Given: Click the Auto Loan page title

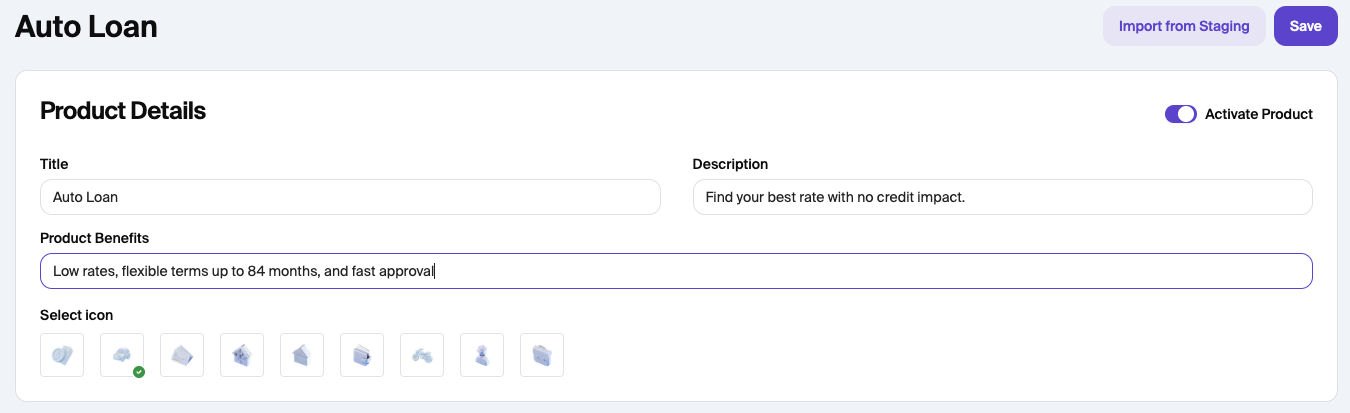Looking at the screenshot, I should click(x=86, y=26).
